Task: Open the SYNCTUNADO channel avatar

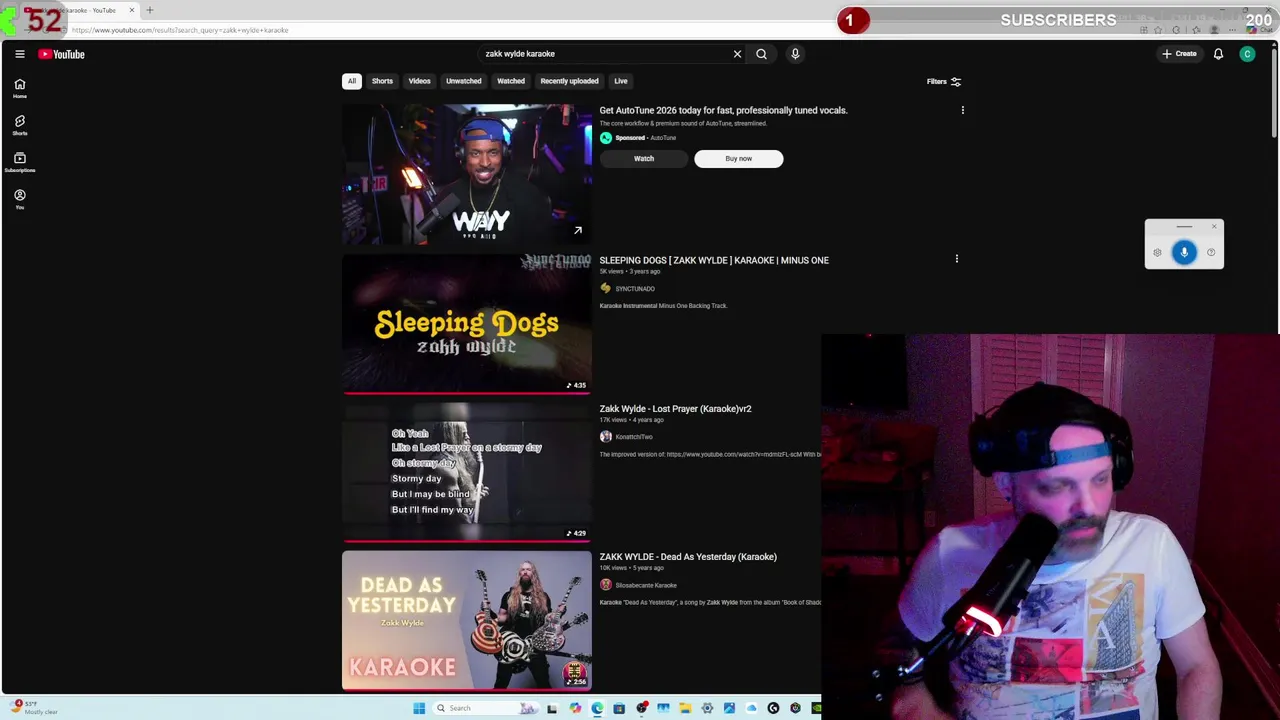Action: tap(605, 288)
